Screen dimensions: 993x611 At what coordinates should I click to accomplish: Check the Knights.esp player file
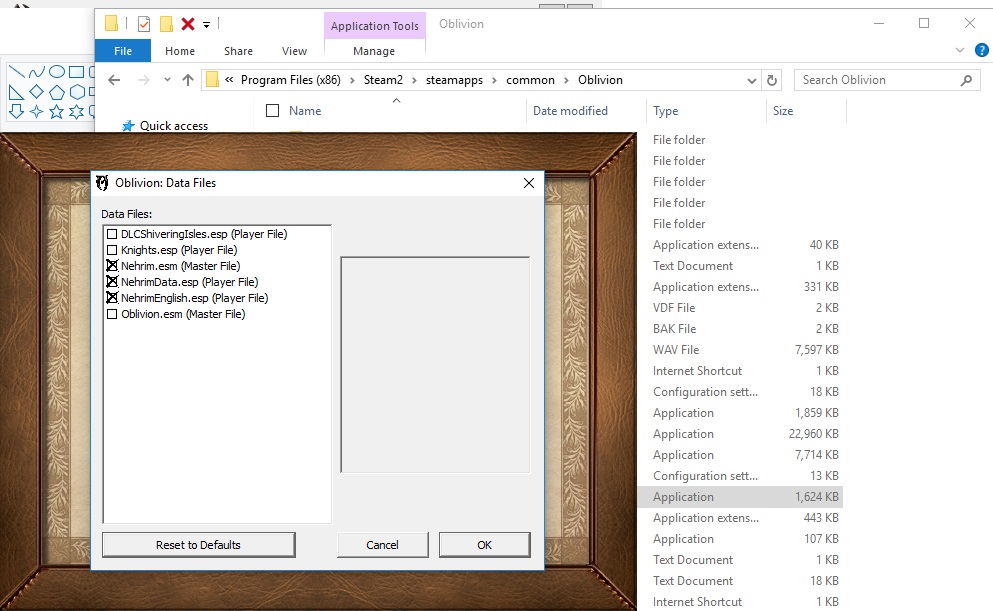tap(111, 249)
